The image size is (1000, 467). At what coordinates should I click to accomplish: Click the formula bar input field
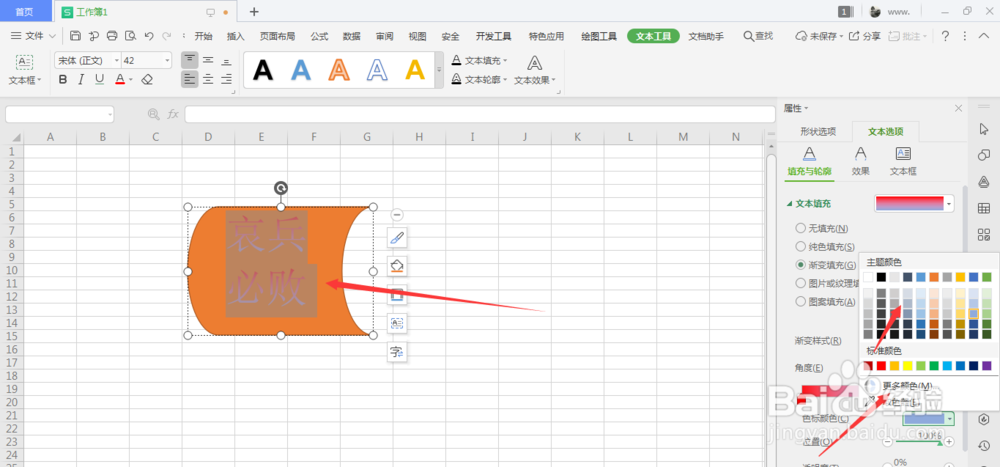tap(480, 114)
